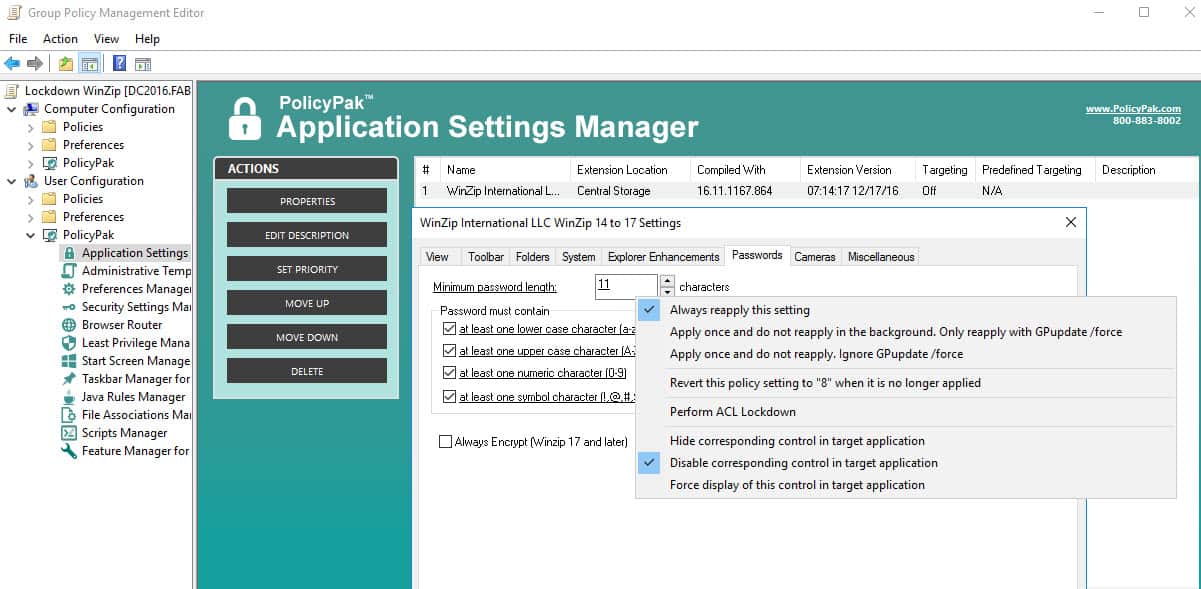
Task: Select the Start Screen Manager icon
Action: click(69, 361)
